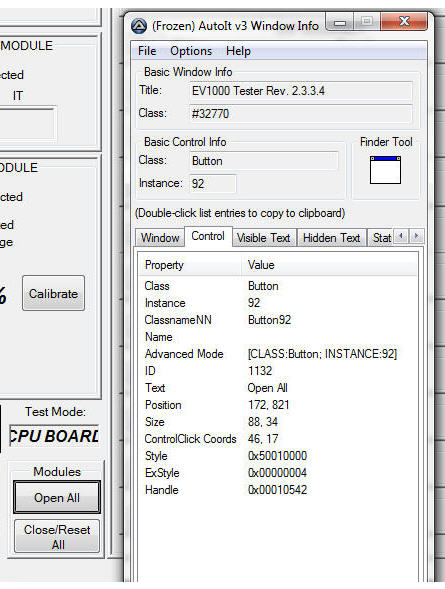
Task: Open the File menu
Action: (x=147, y=51)
